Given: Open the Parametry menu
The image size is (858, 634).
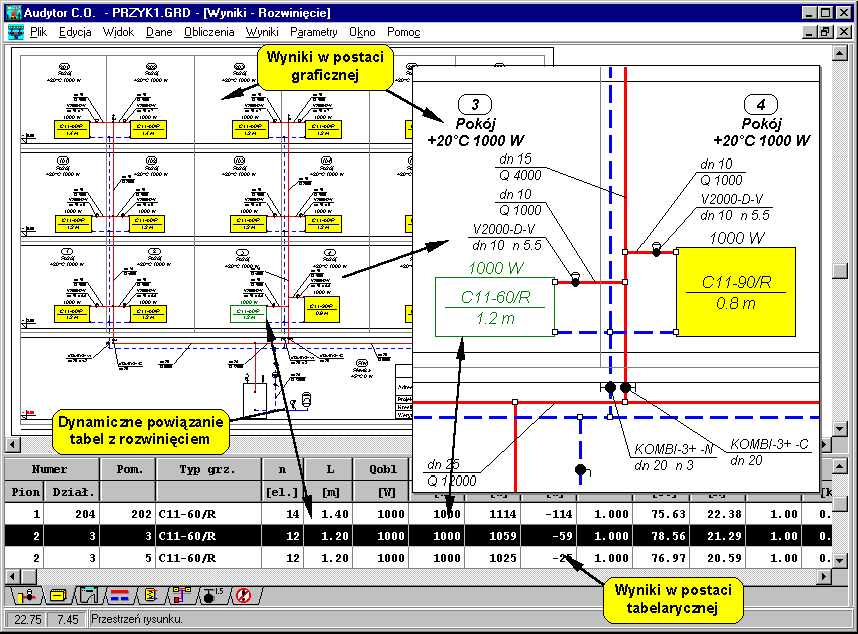Looking at the screenshot, I should point(313,32).
